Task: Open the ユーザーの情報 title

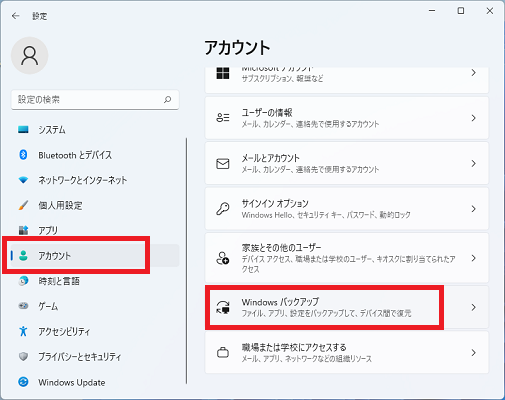Action: (x=267, y=112)
